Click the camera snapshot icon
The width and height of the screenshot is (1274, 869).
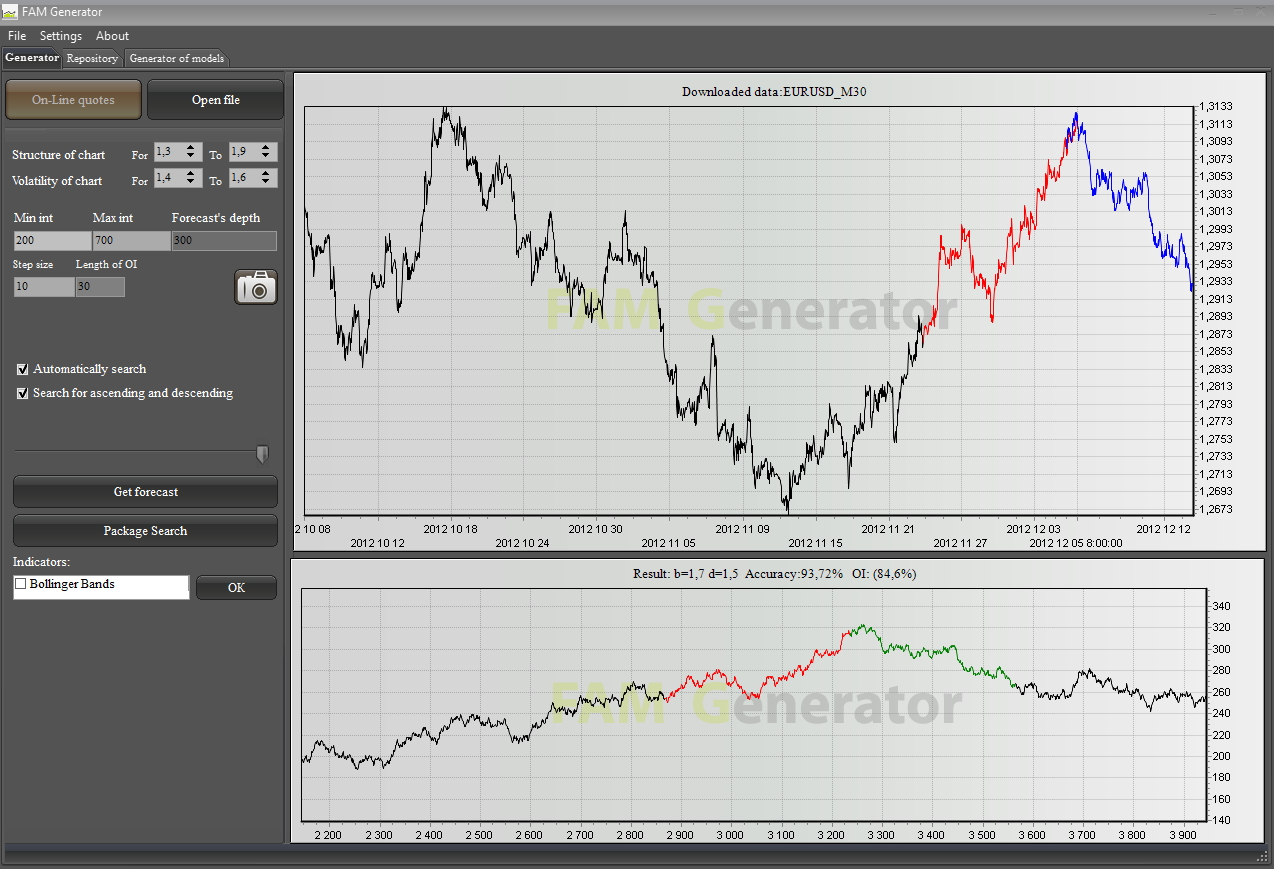pyautogui.click(x=256, y=287)
